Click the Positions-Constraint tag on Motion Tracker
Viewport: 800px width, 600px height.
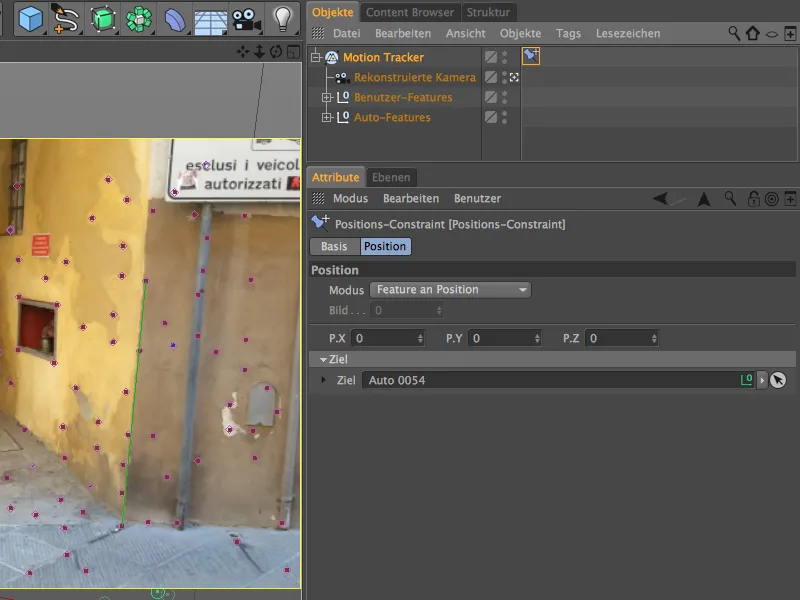click(x=530, y=57)
